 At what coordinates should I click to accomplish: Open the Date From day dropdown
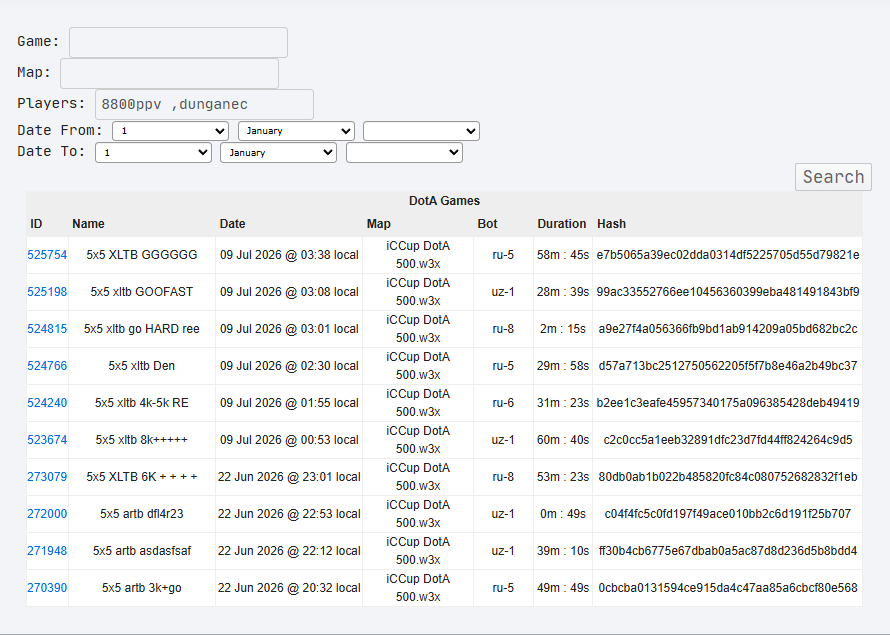point(170,131)
